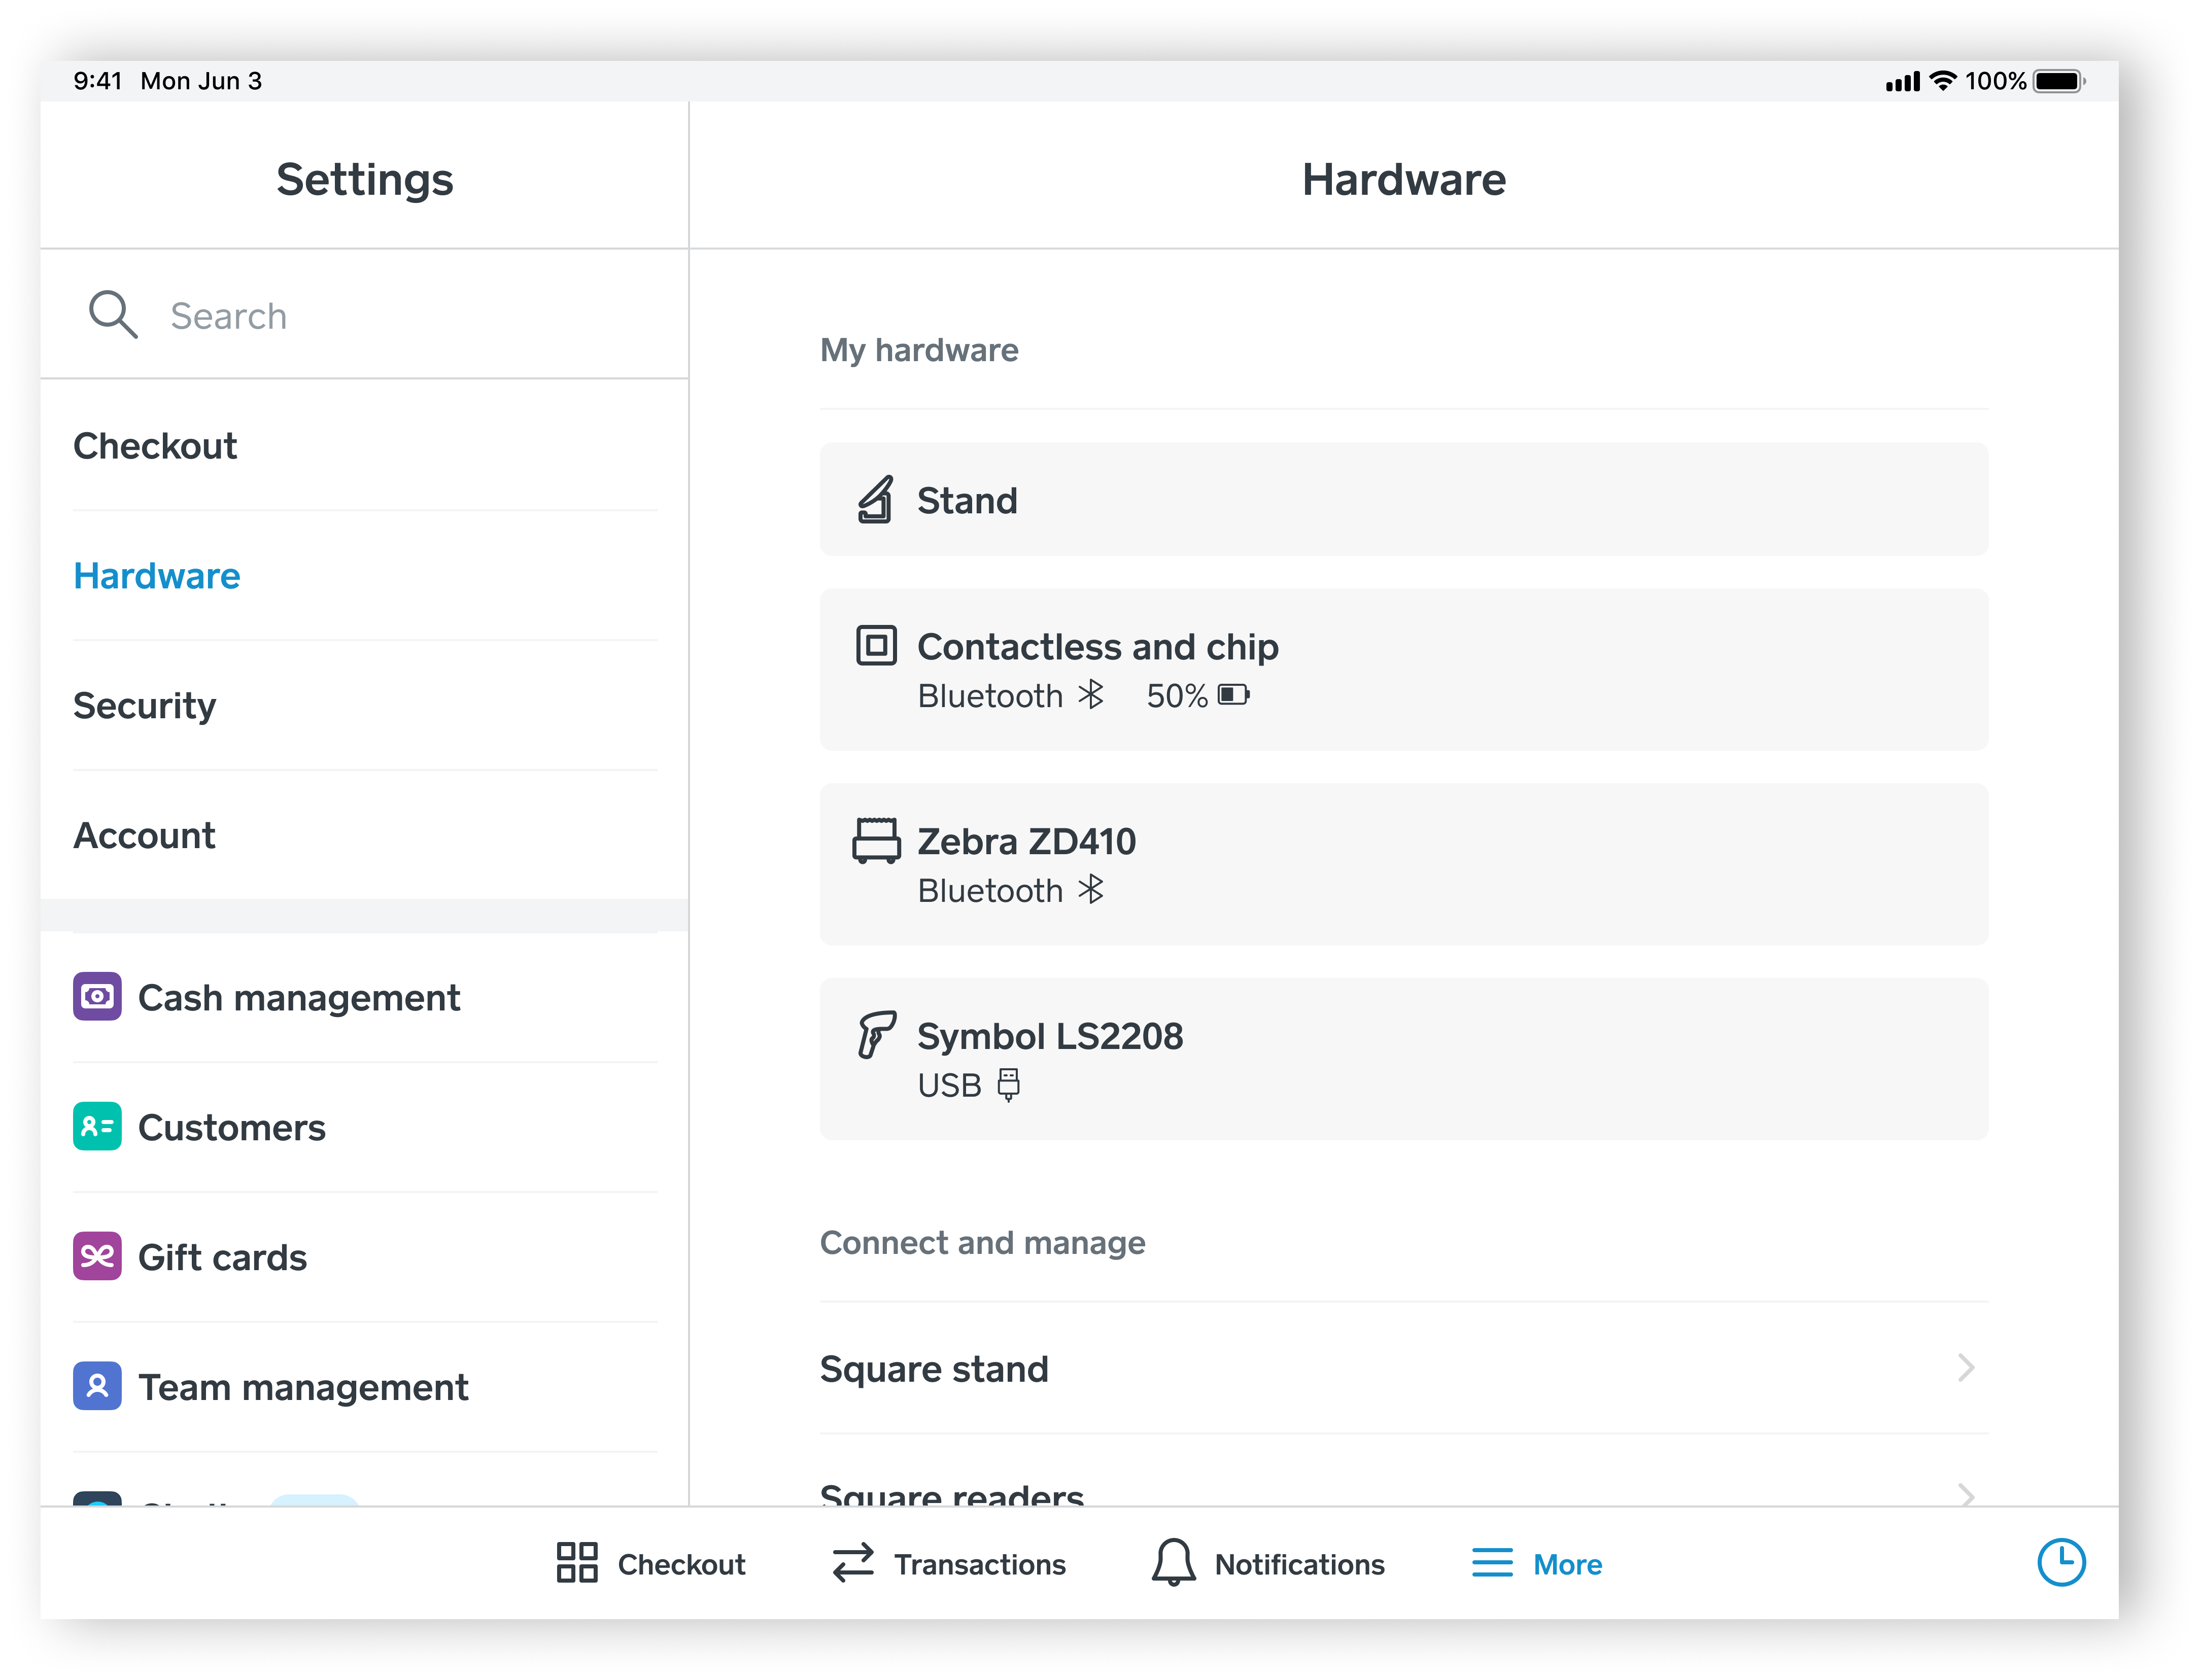Click the Notifications bell icon
This screenshot has height=1680, width=2200.
click(1173, 1563)
